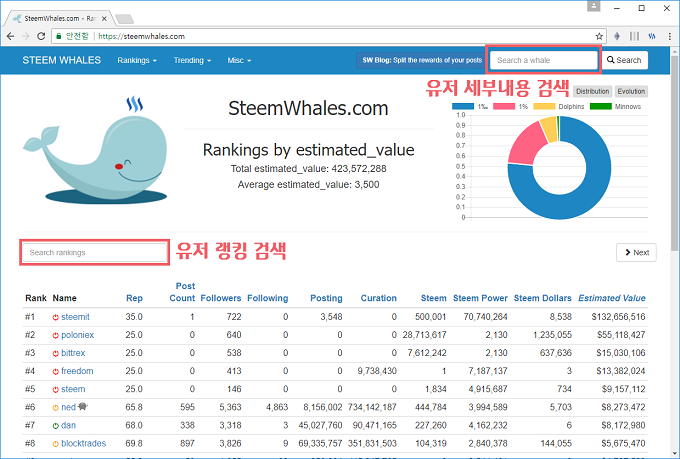Viewport: 680px width, 459px height.
Task: Expand the Rankings dropdown menu
Action: [x=137, y=60]
